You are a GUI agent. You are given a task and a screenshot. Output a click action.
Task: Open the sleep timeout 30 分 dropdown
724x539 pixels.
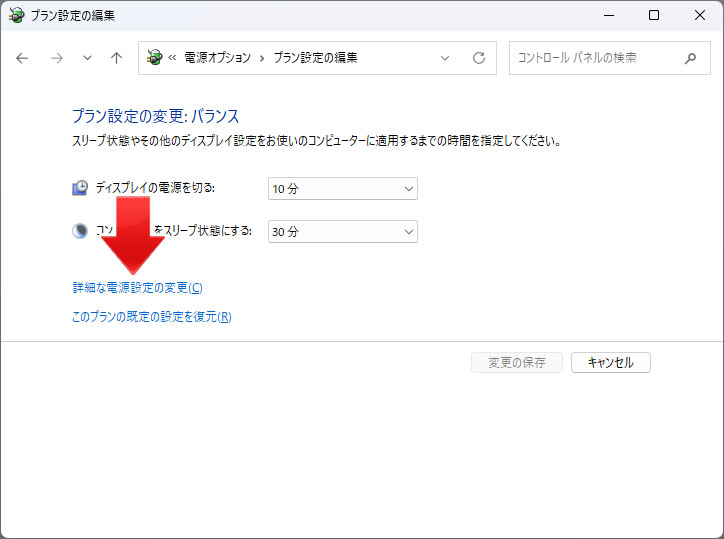pos(342,231)
